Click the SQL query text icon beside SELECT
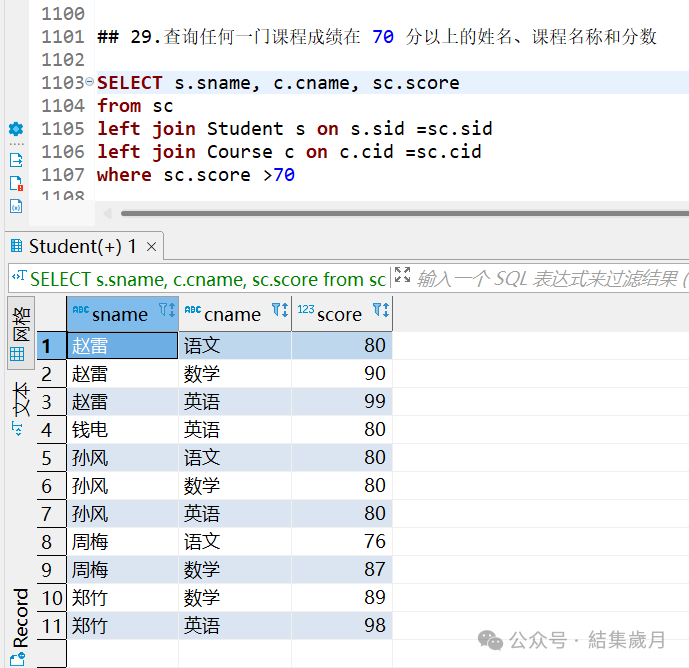Screen dimensions: 689x668 point(19,276)
